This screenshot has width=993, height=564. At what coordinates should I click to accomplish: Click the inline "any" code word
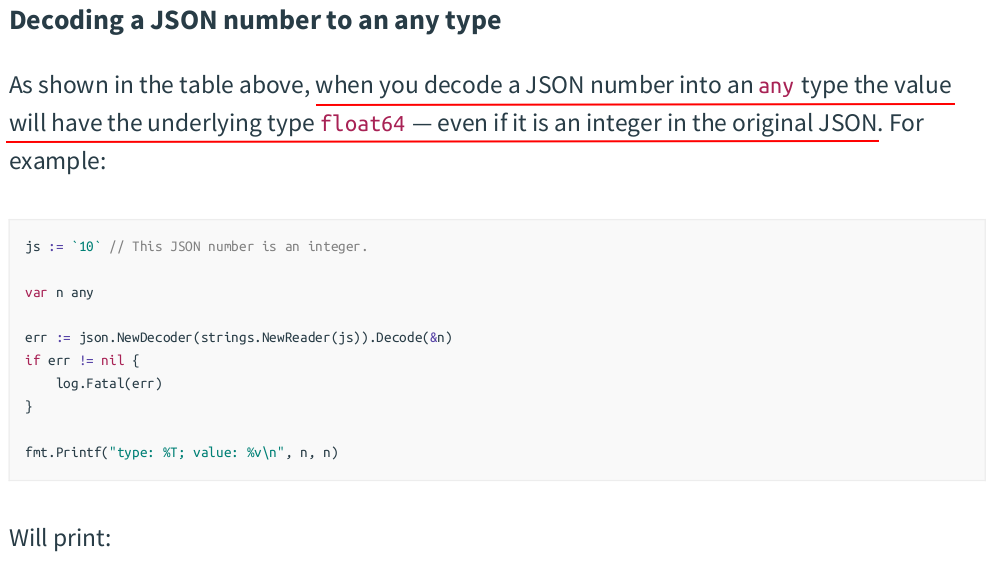click(x=776, y=86)
